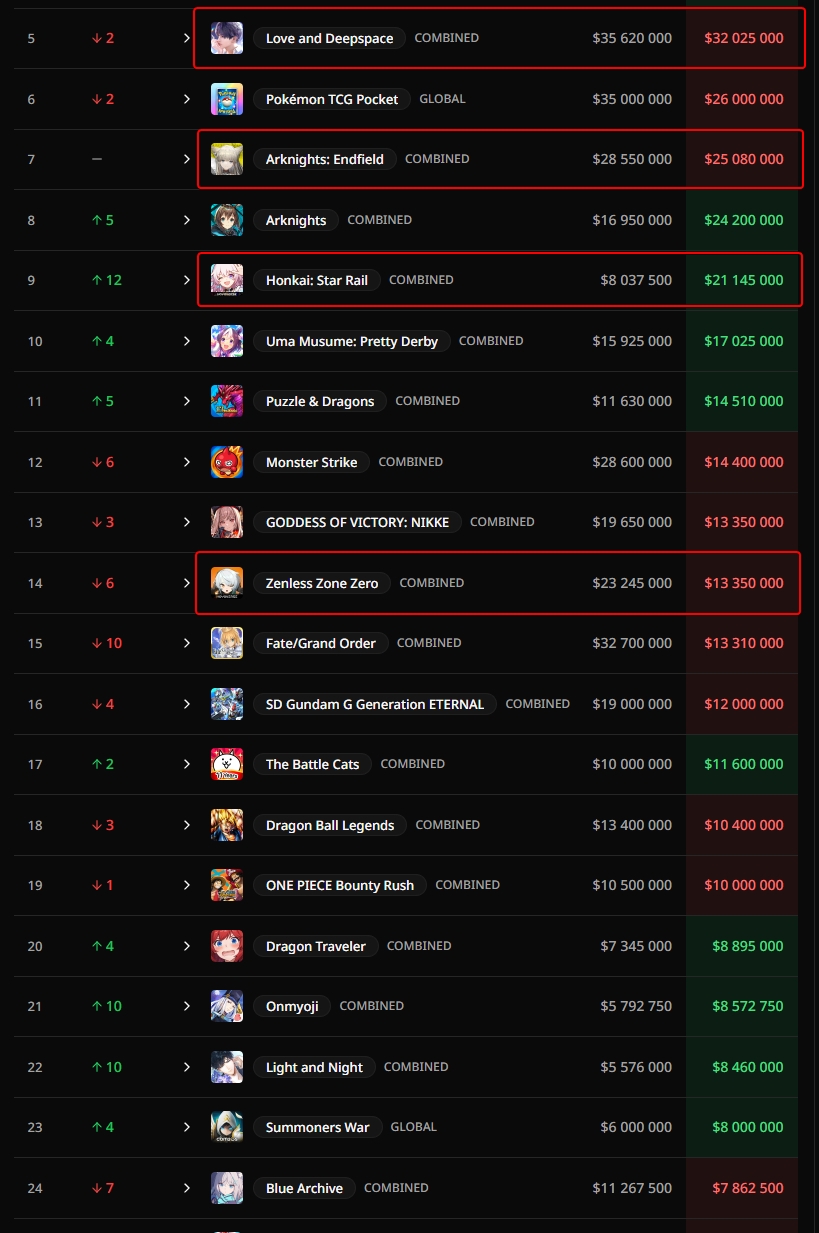Click the Pokémon TCG Pocket app icon

[227, 99]
